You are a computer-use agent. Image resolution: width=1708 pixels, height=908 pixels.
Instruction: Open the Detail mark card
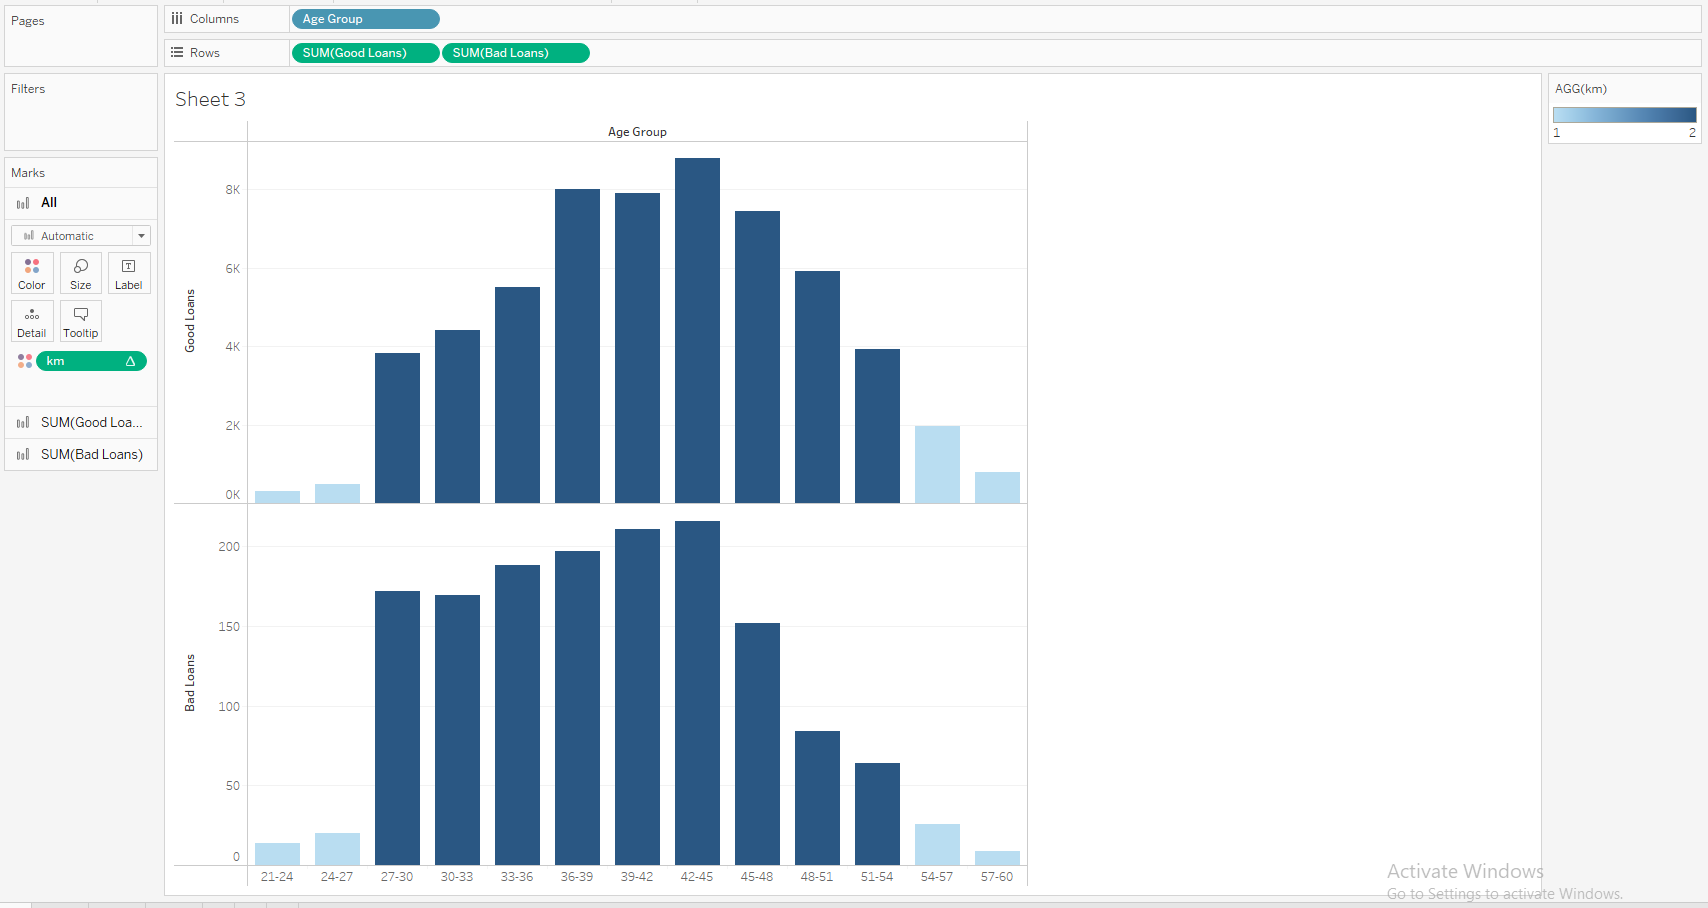(32, 321)
